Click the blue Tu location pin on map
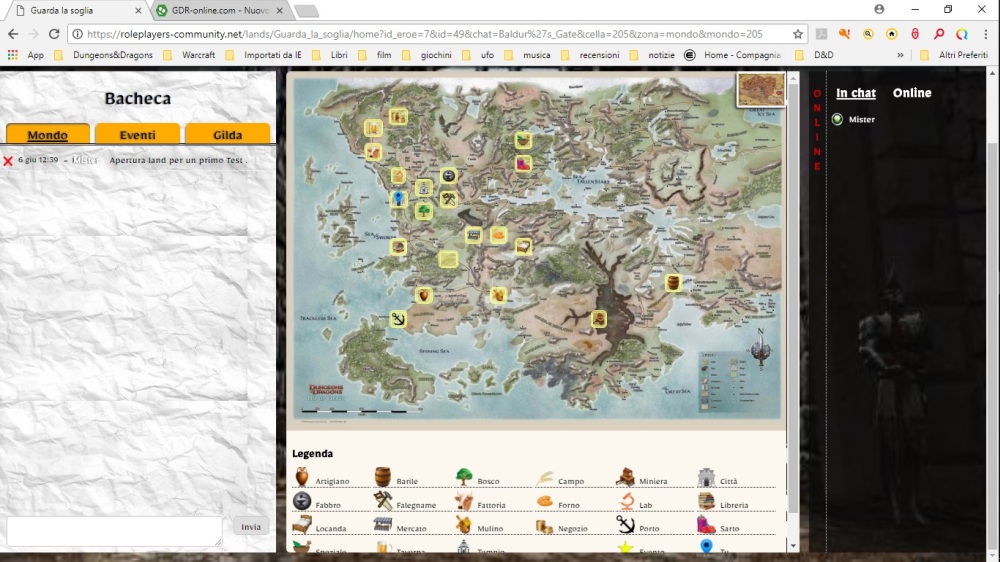 click(399, 199)
